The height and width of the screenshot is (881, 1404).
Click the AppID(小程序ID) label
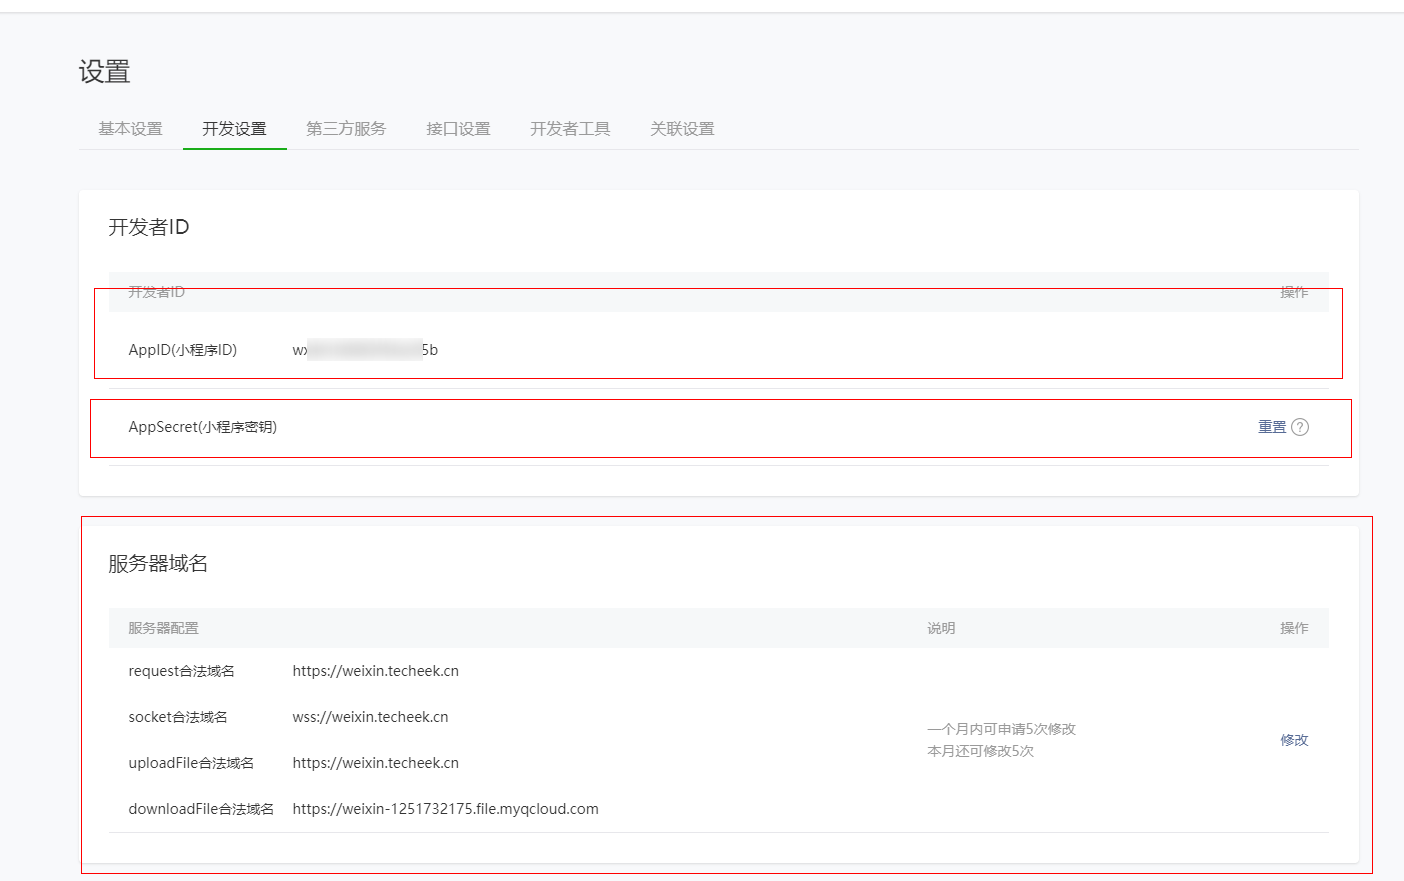[183, 350]
